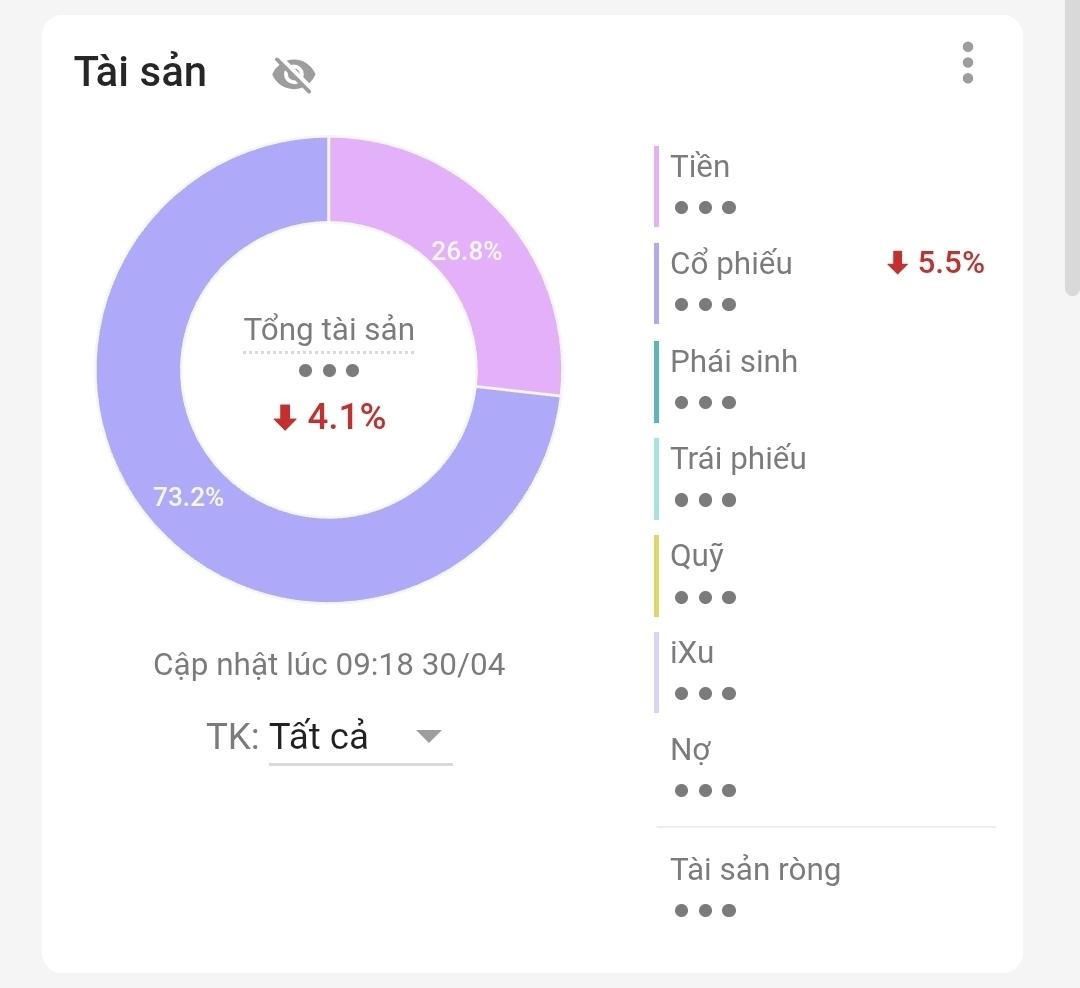This screenshot has width=1080, height=988.
Task: Click the Trái phiếu legend color bar
Action: pos(656,477)
